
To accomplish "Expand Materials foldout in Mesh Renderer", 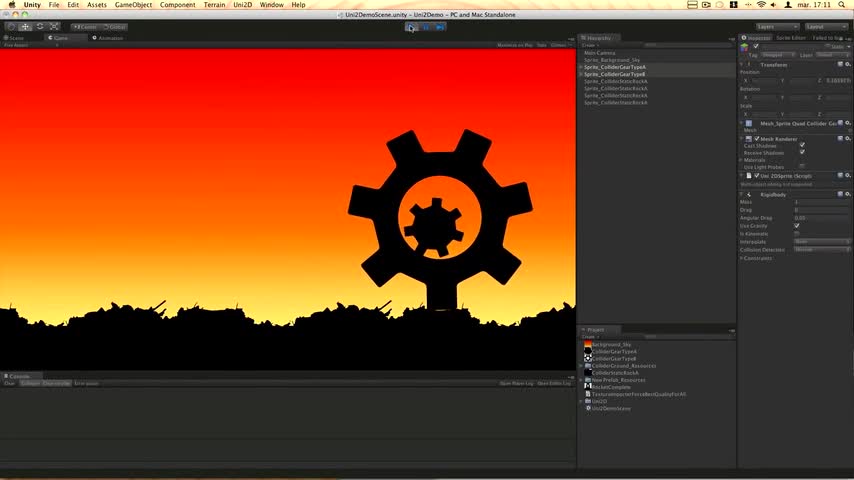I will tap(741, 160).
